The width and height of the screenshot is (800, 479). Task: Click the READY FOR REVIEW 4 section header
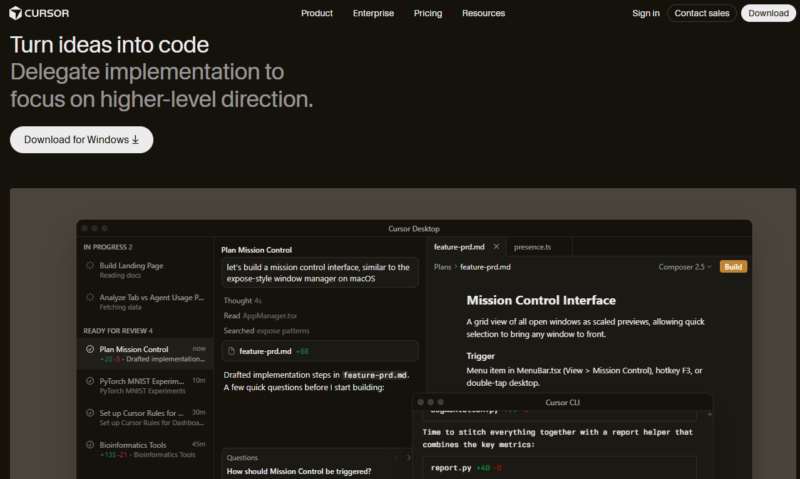click(x=118, y=331)
